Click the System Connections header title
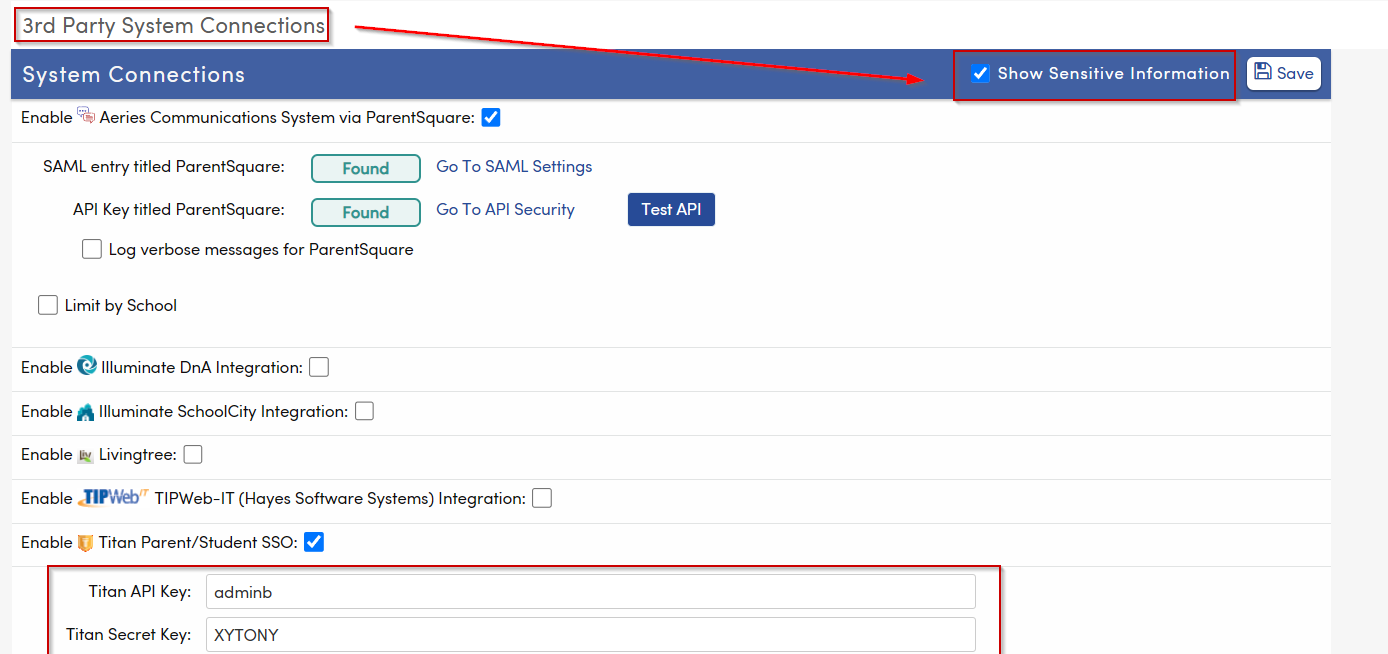This screenshot has width=1388, height=654. click(x=133, y=74)
